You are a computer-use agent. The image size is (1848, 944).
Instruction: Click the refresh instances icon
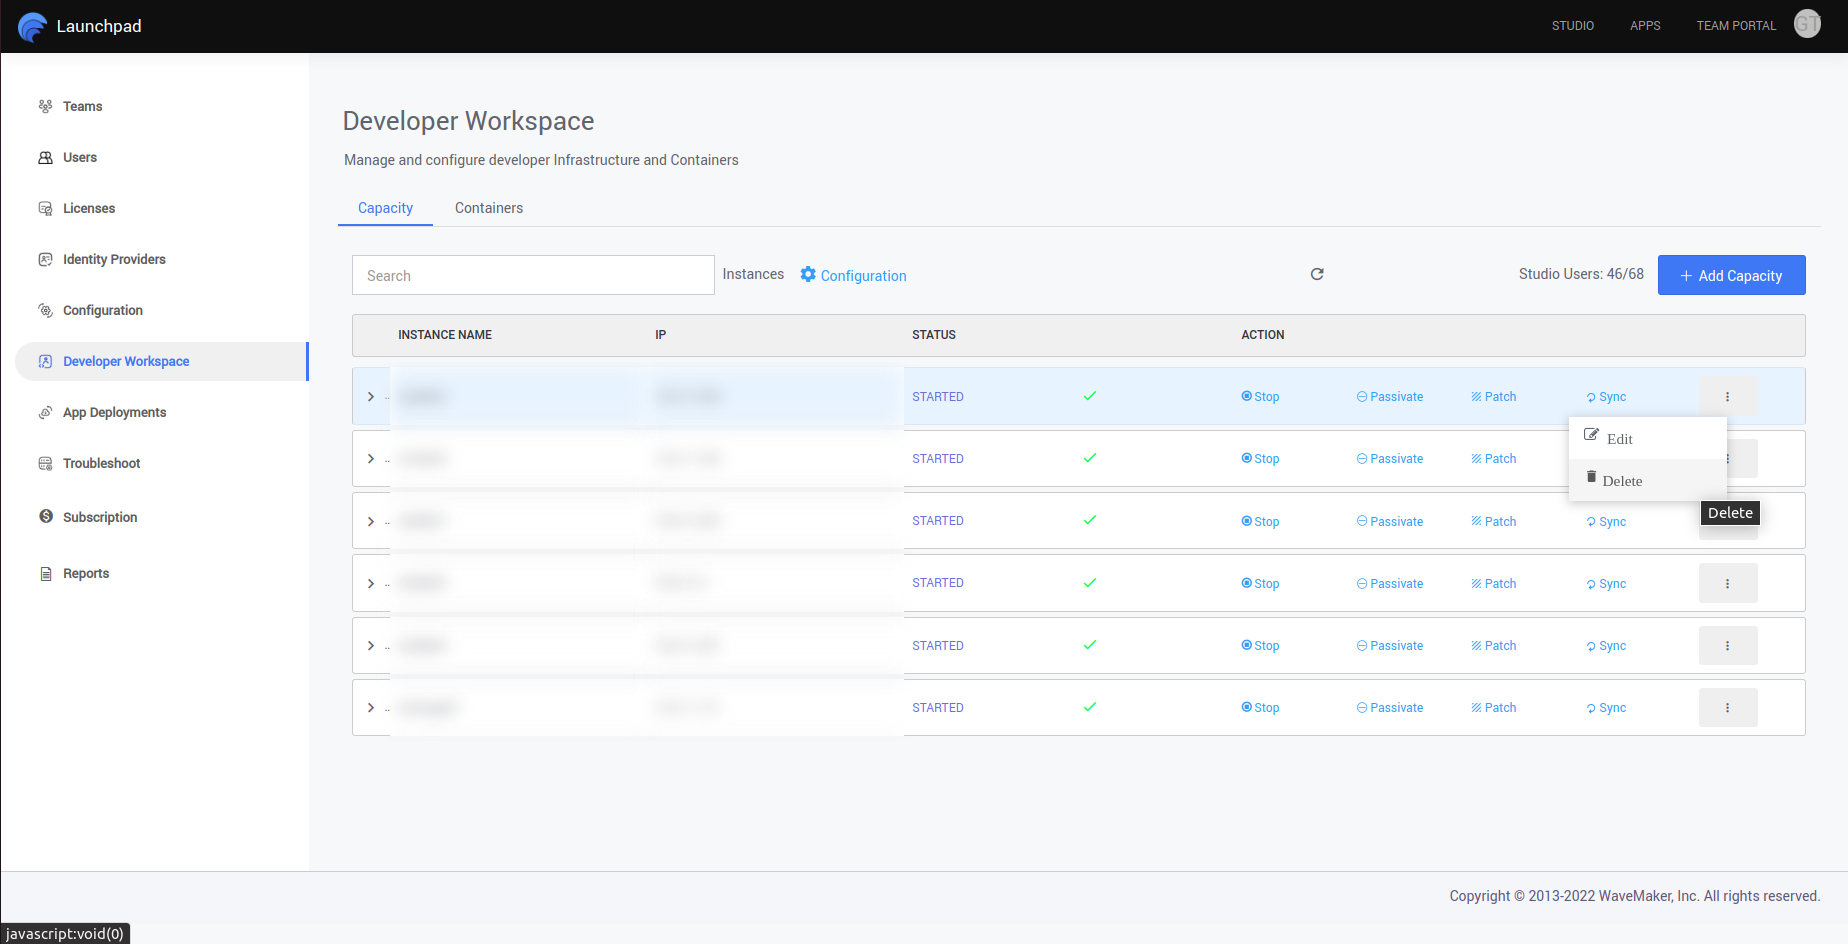(x=1317, y=274)
